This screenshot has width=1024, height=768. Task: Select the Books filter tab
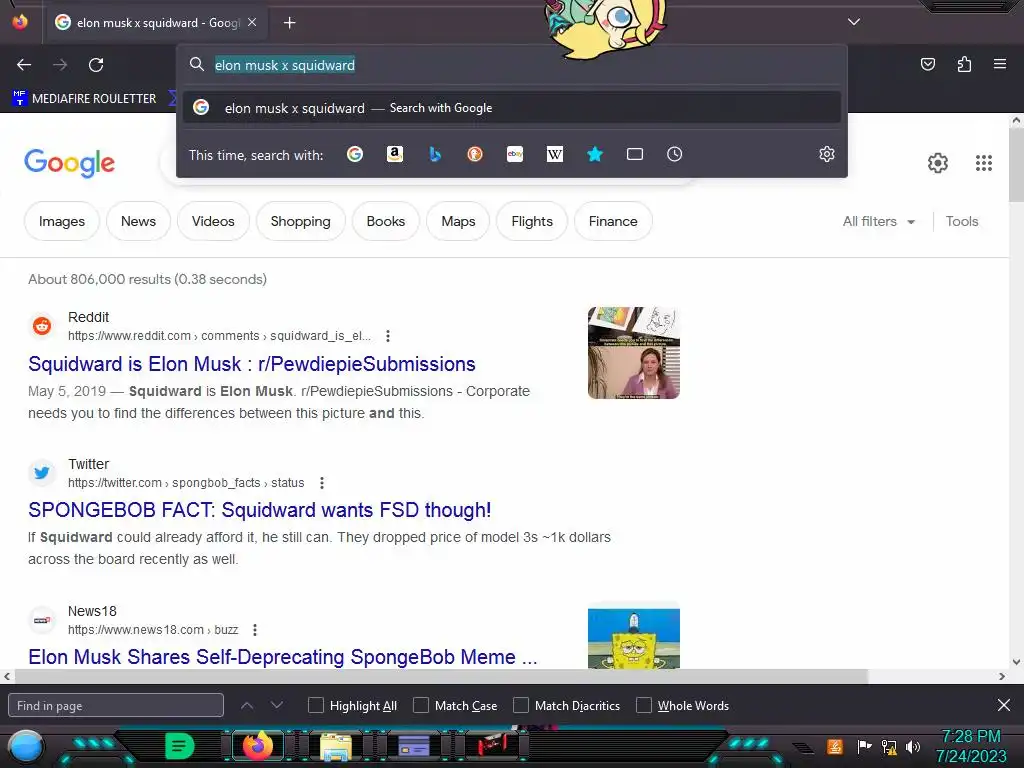(x=385, y=221)
